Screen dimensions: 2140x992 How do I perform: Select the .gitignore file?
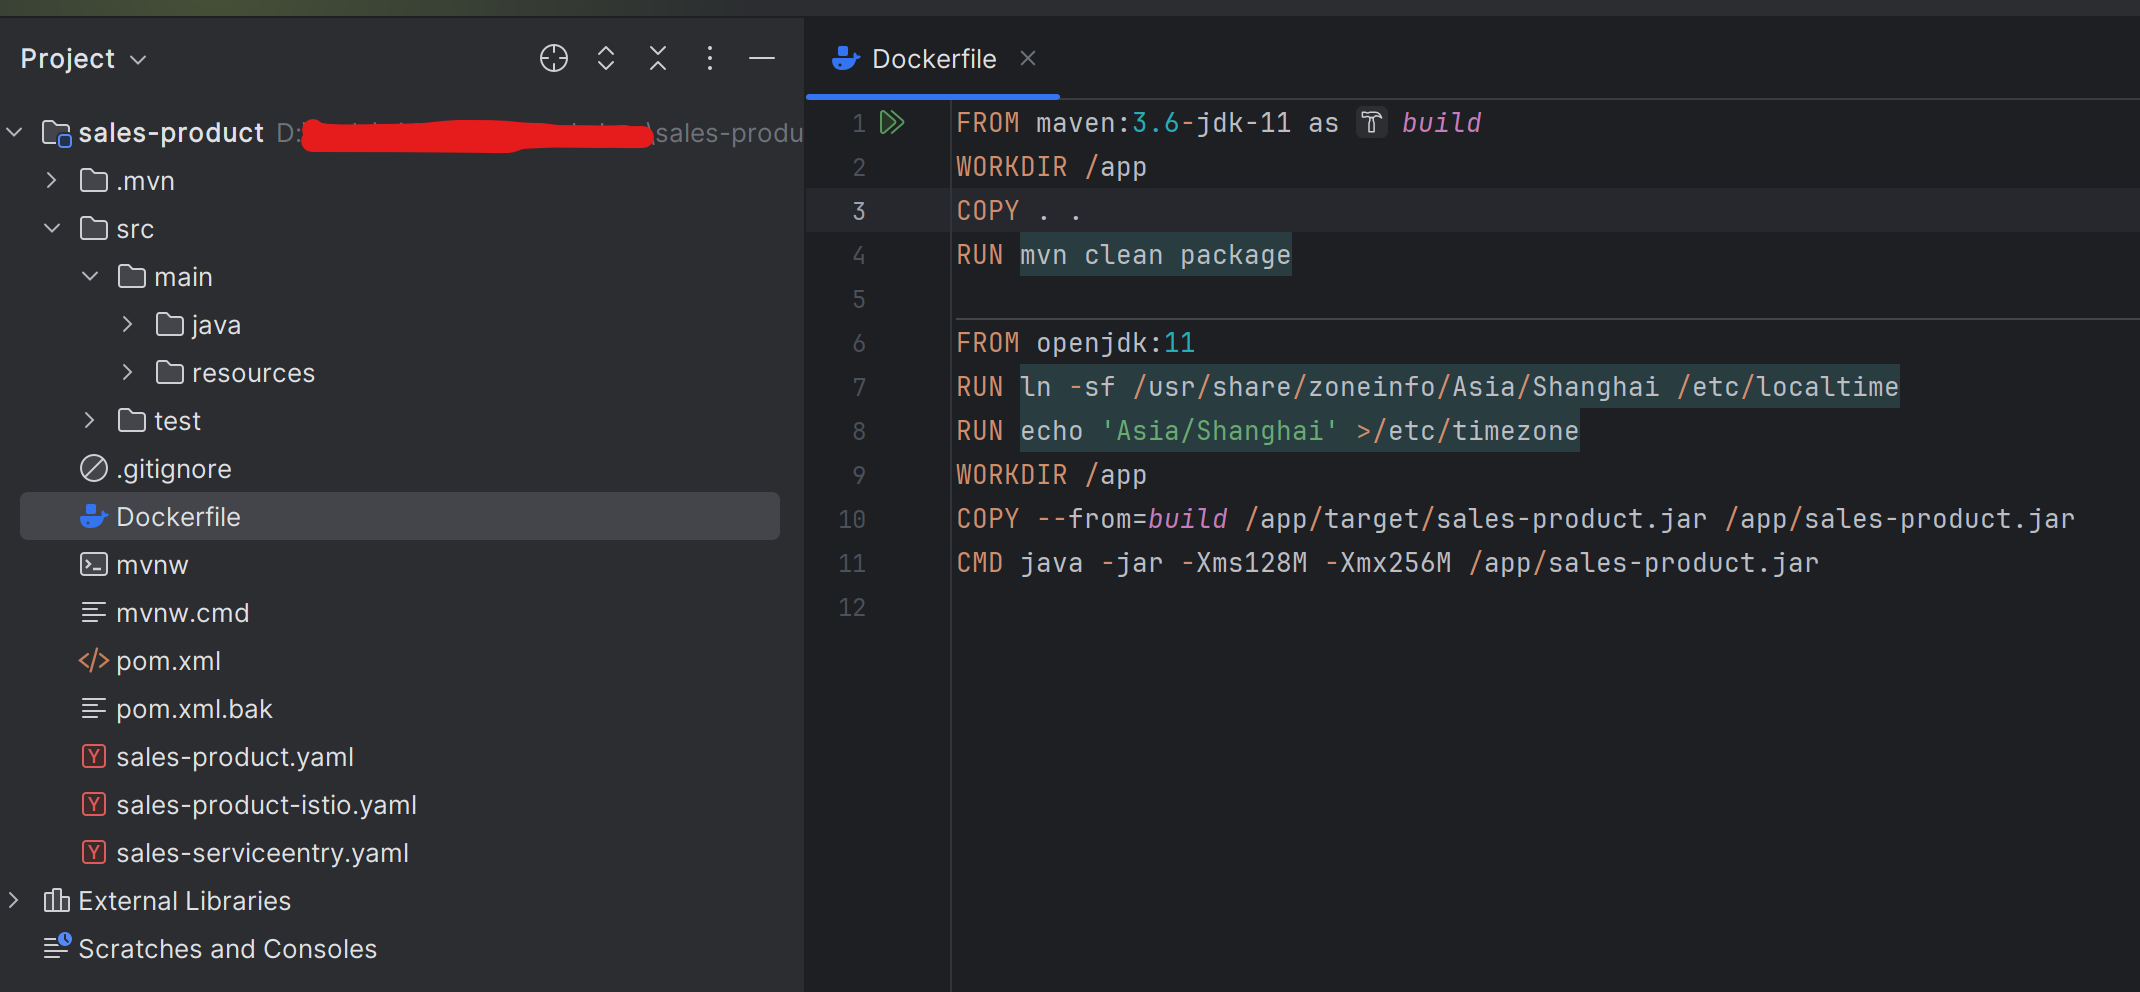[174, 469]
